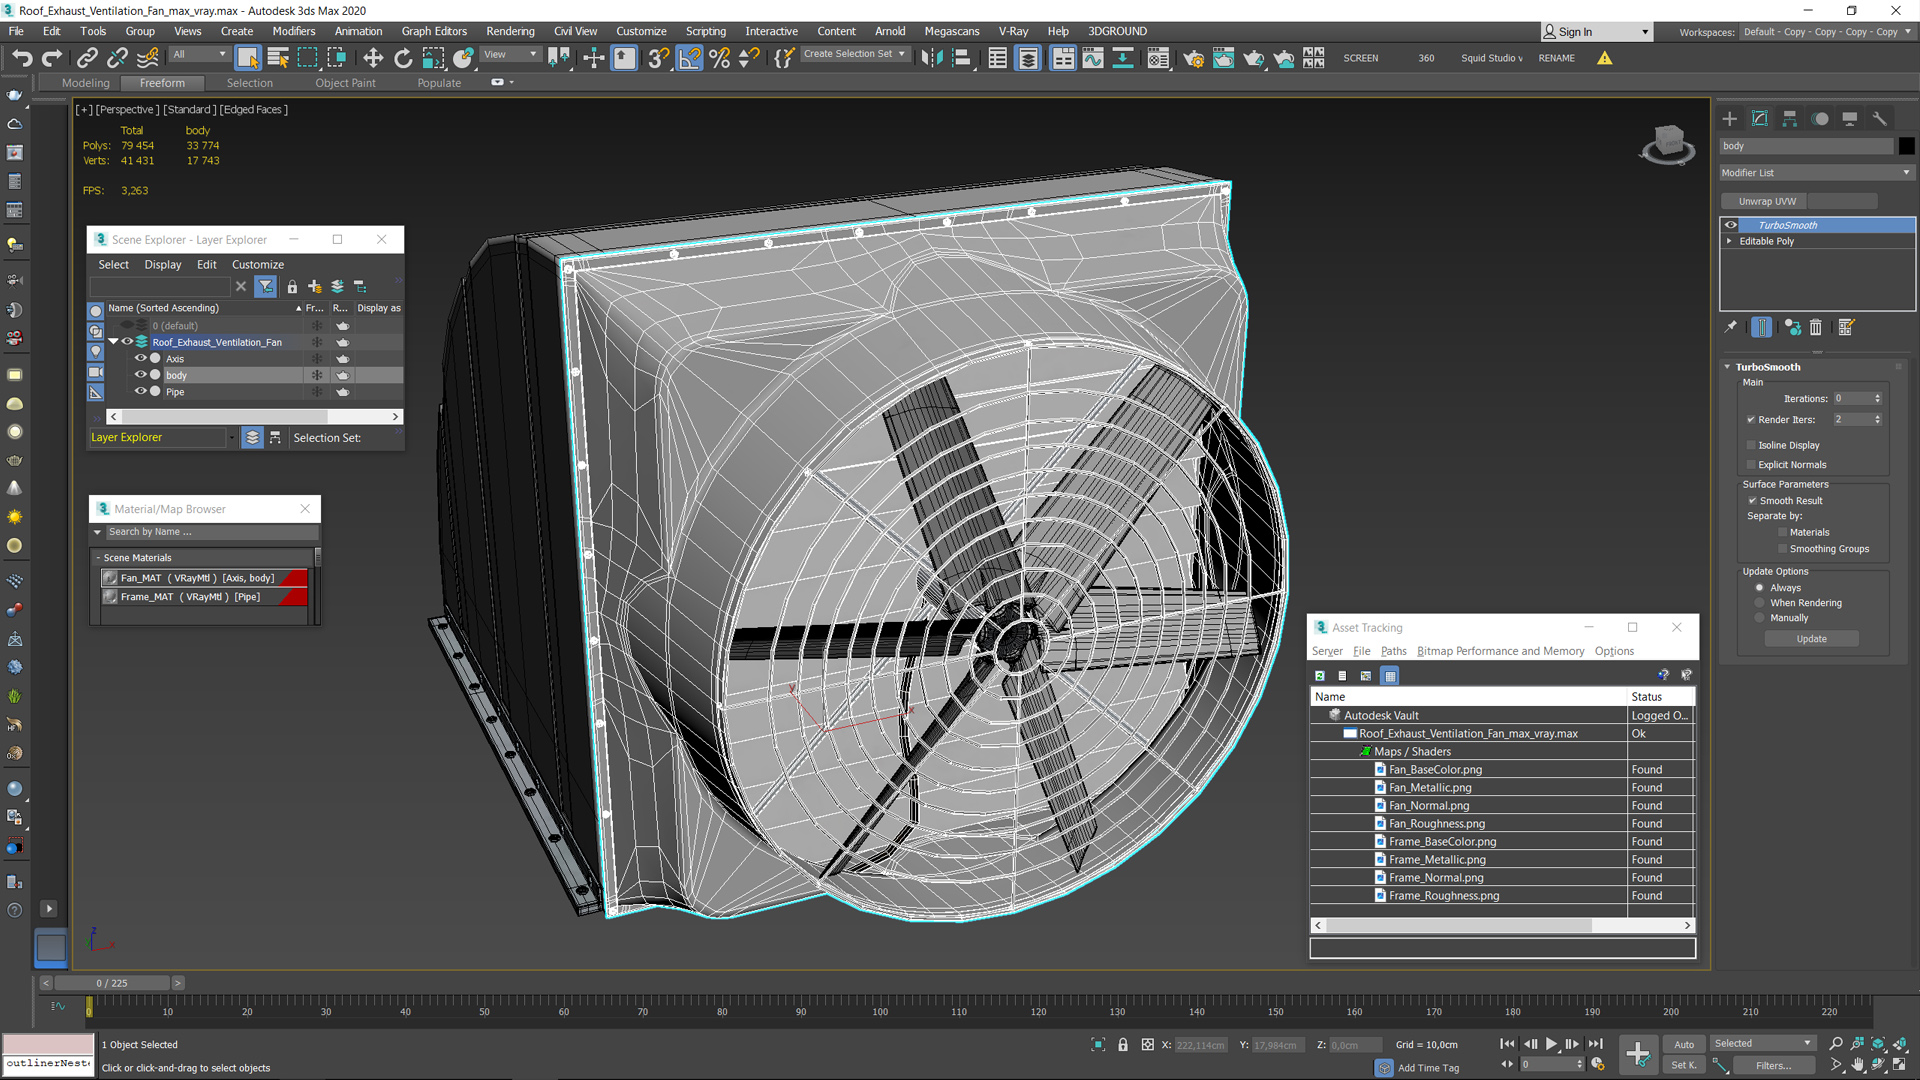
Task: Toggle the Layer Explorer toolbar icon
Action: (x=1028, y=58)
